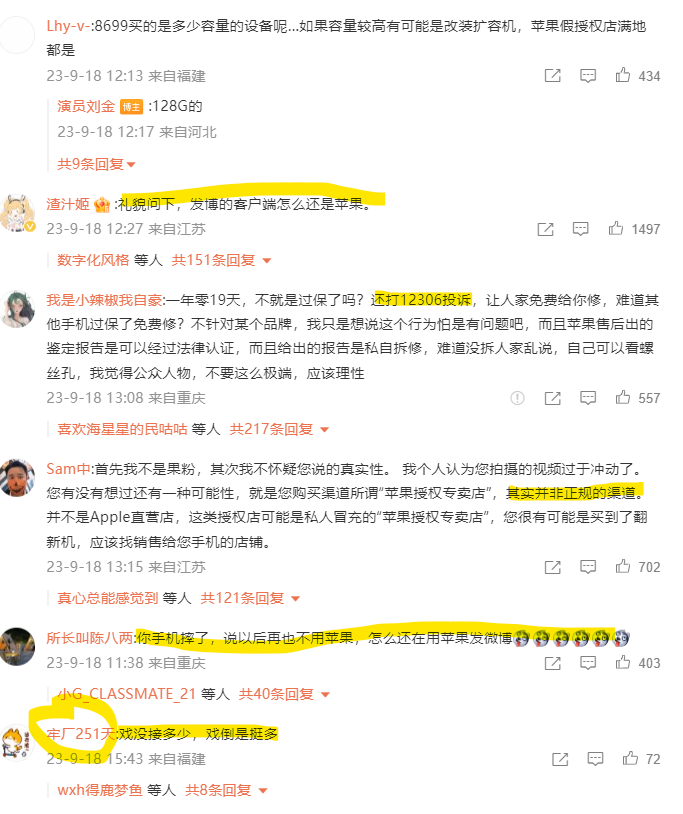Screen dimensions: 683x814
Task: Open reply icon on 渣汁姬 comment
Action: (580, 228)
